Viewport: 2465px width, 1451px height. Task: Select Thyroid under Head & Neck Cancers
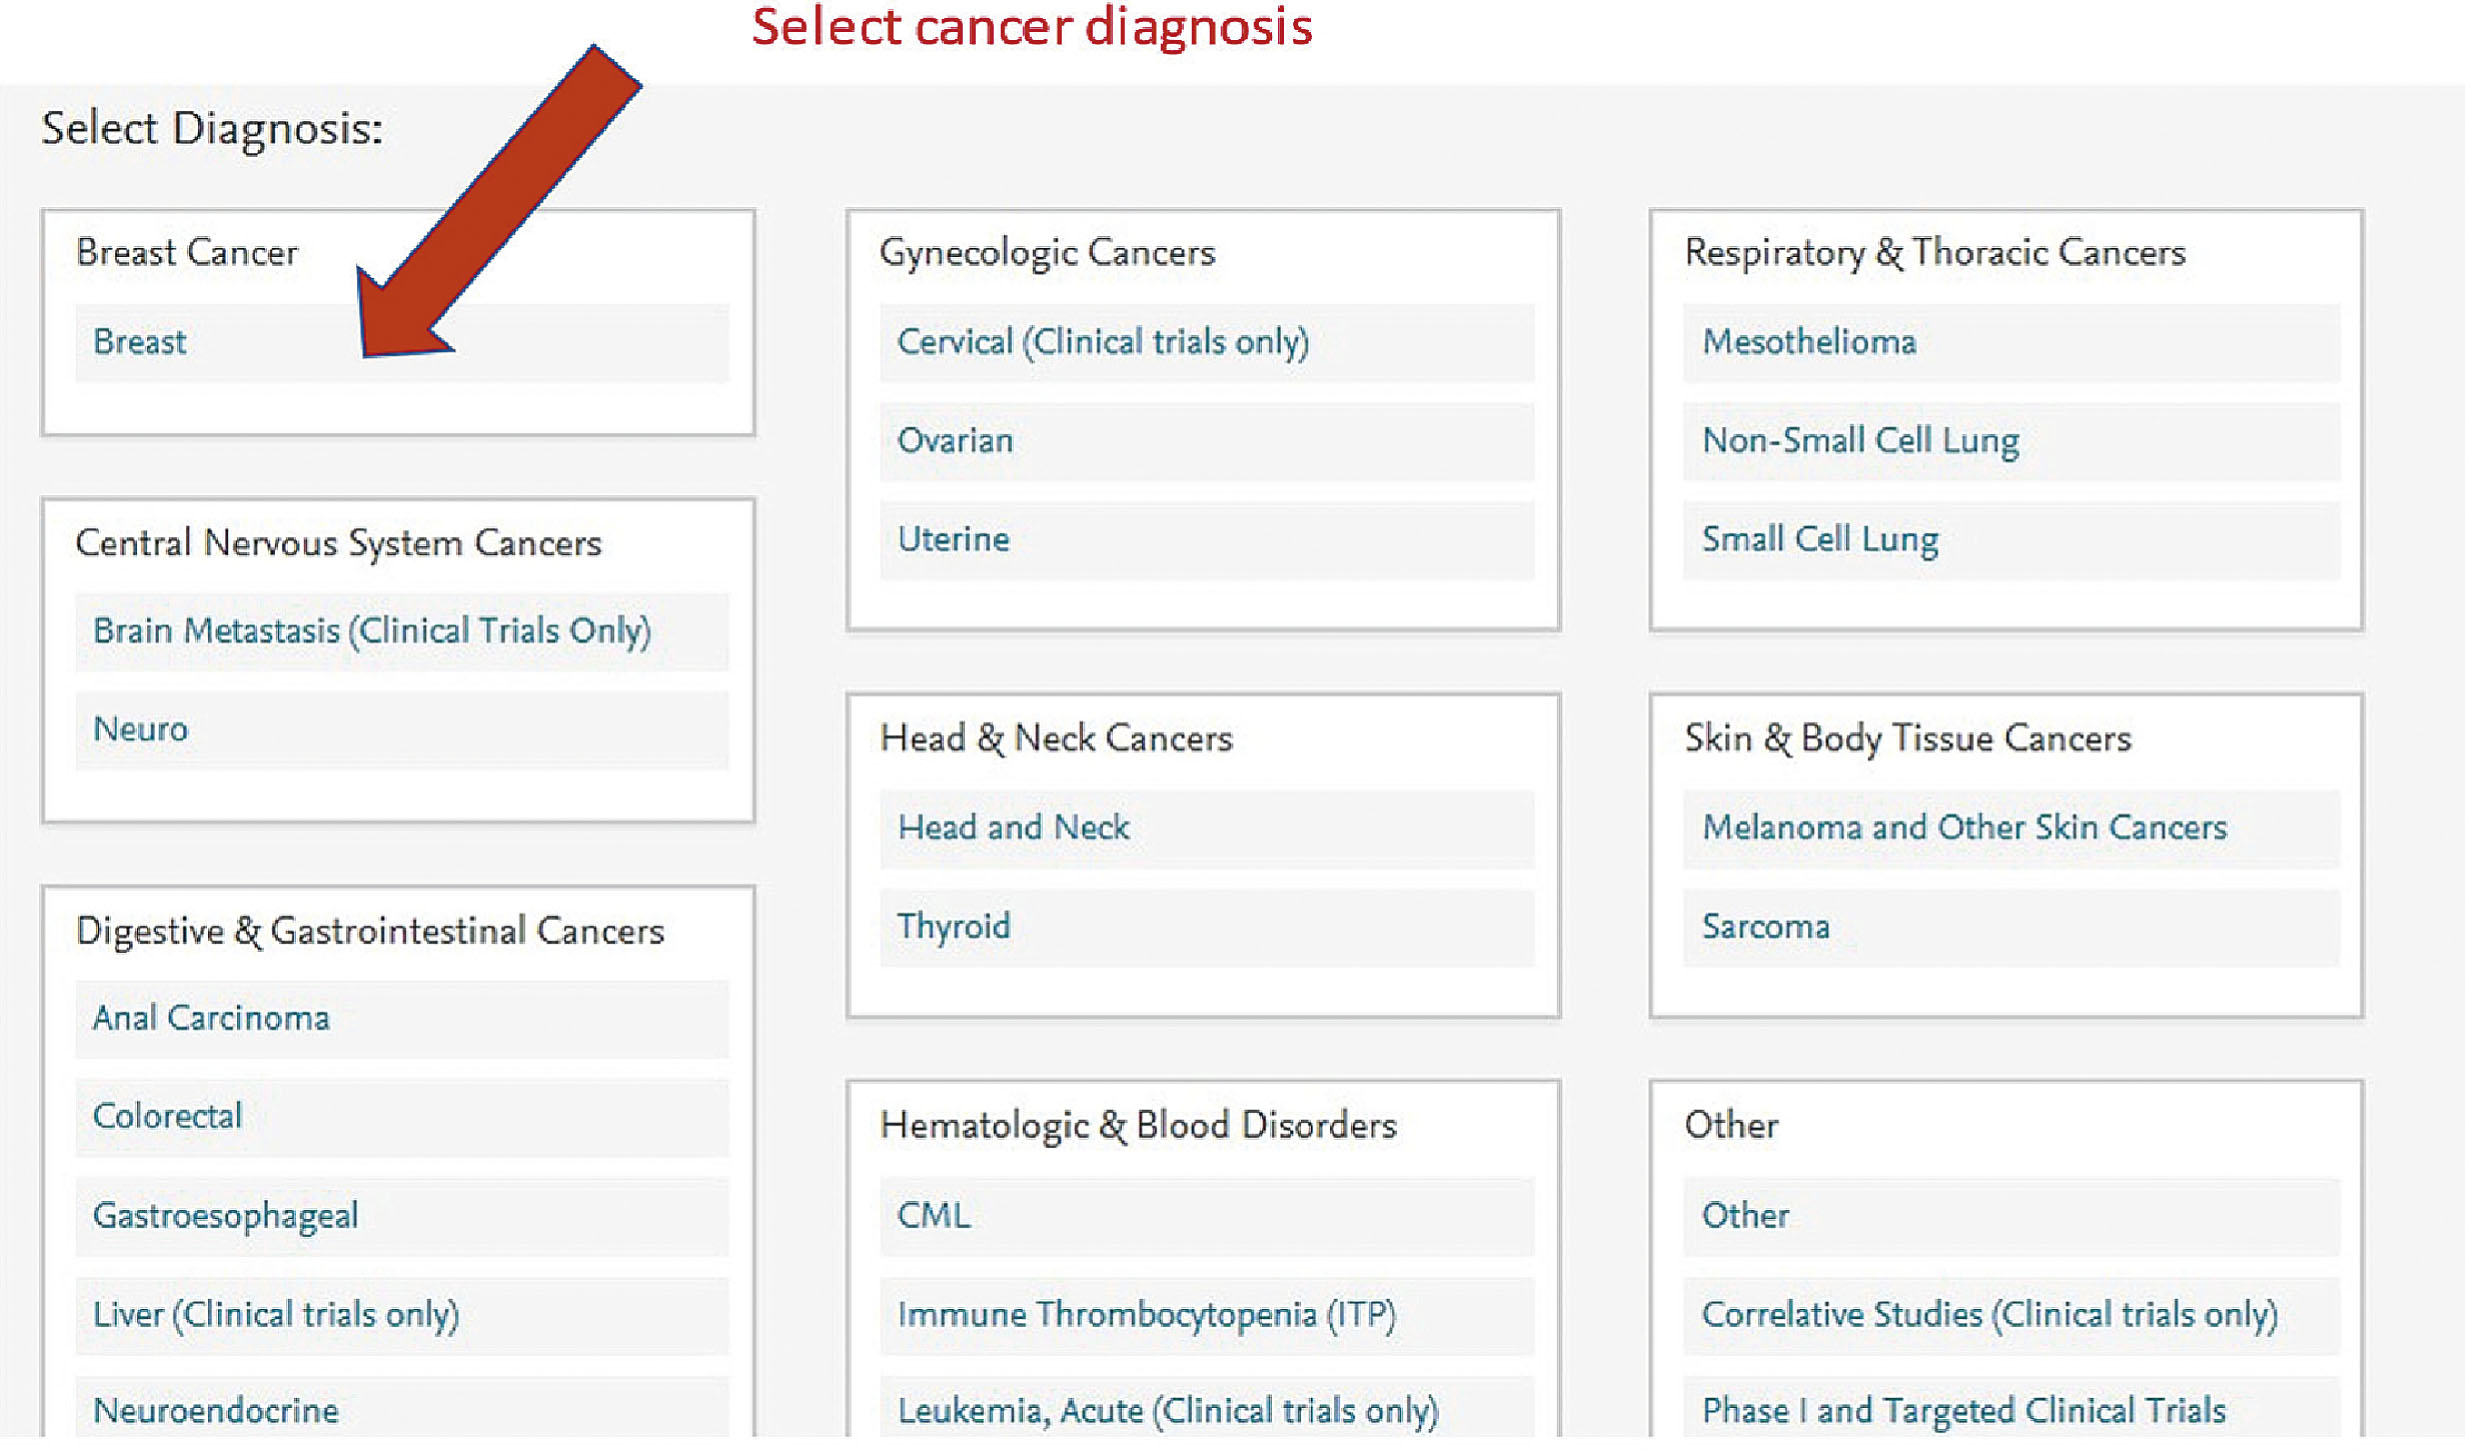coord(952,927)
